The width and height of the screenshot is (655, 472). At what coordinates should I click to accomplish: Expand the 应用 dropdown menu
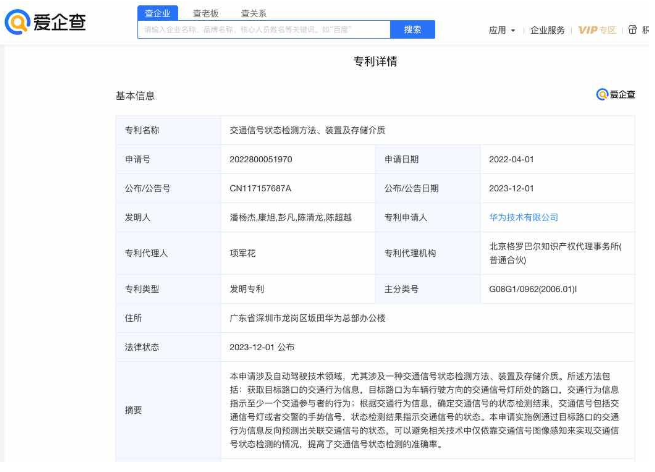(x=502, y=30)
